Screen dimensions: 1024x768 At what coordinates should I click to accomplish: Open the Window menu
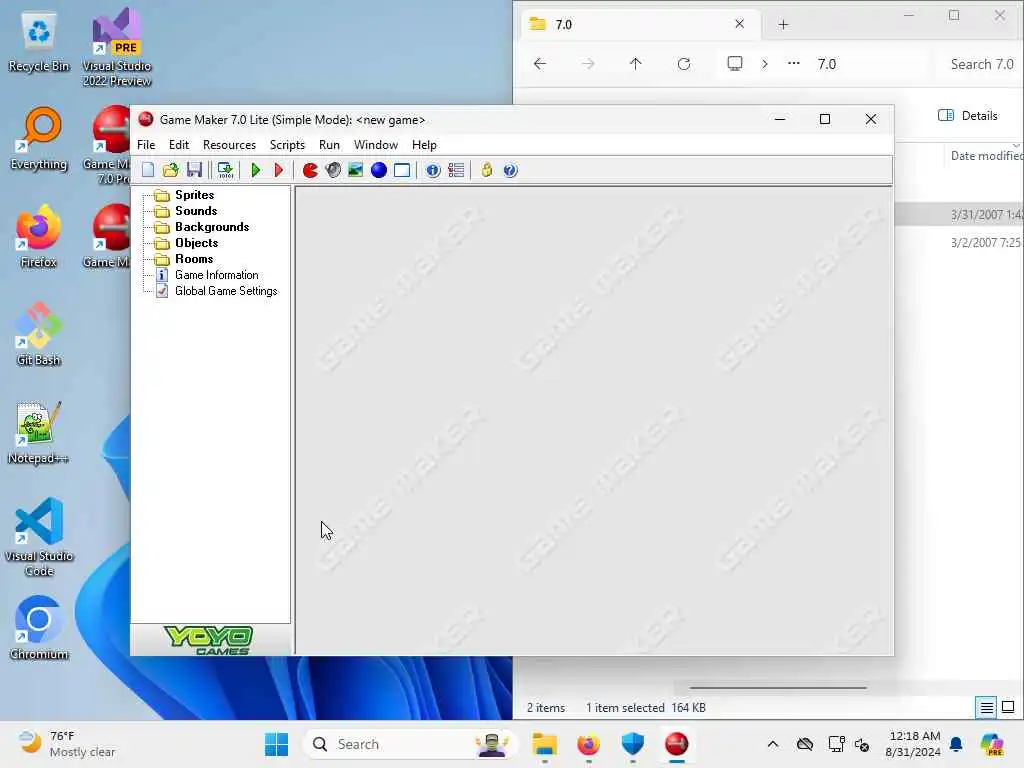click(376, 145)
